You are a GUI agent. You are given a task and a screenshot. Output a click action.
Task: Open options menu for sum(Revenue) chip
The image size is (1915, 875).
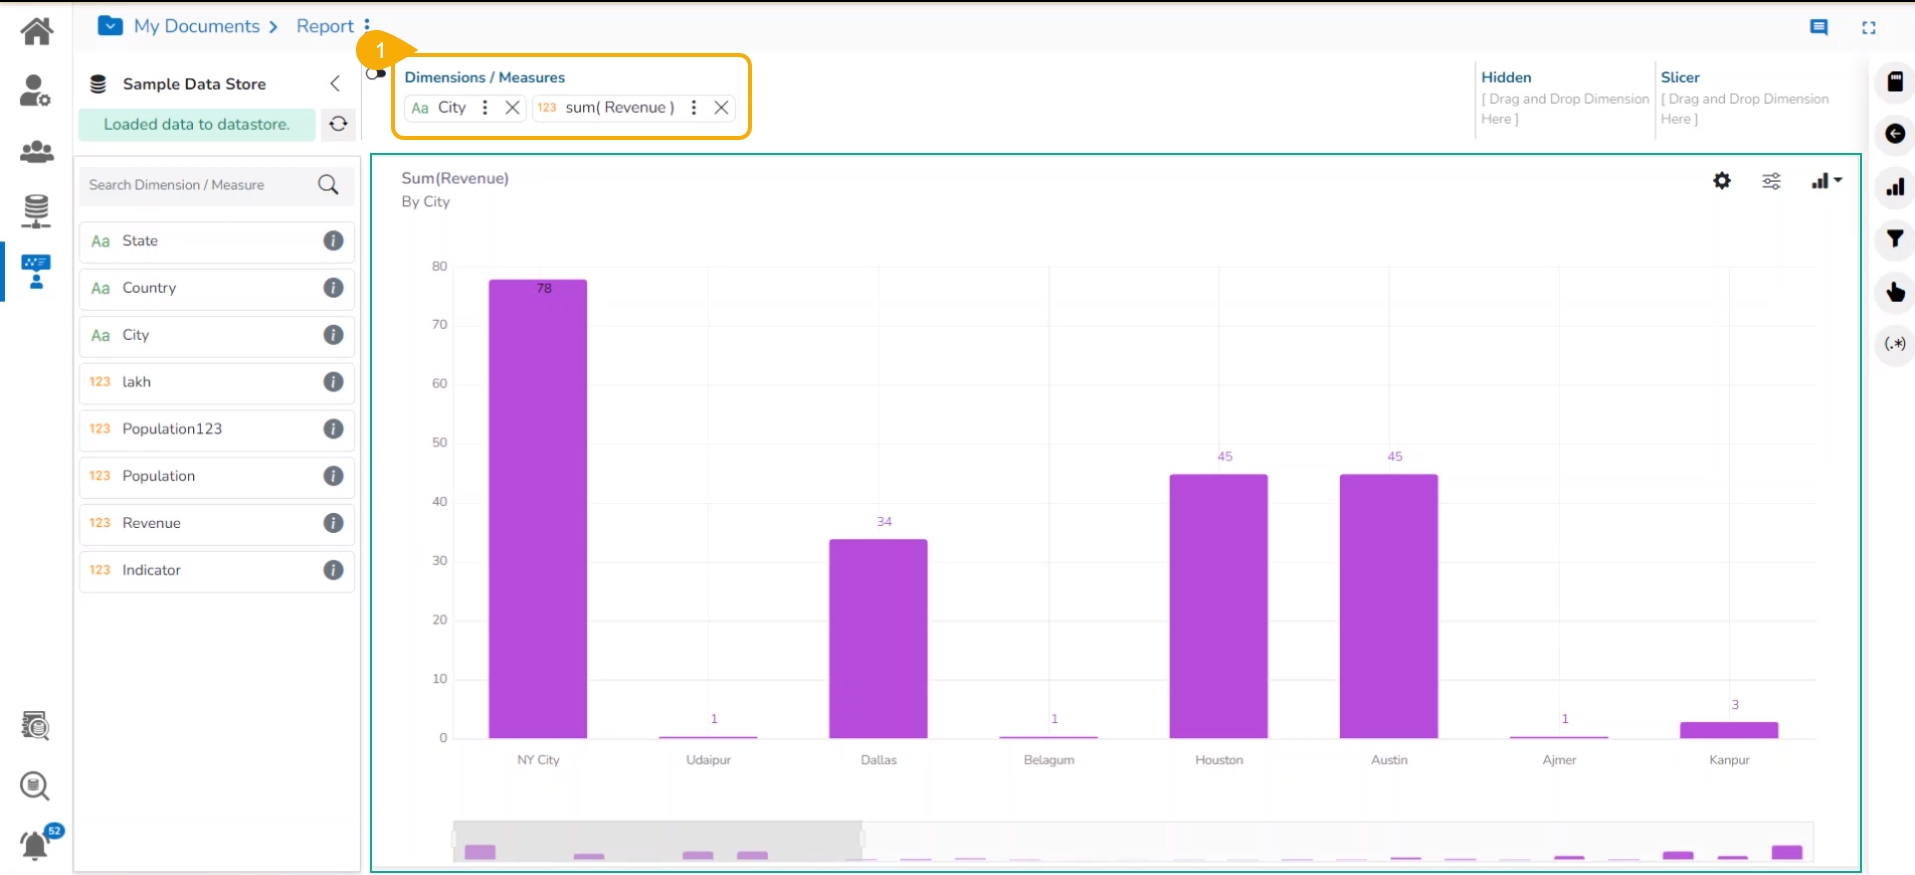[693, 108]
